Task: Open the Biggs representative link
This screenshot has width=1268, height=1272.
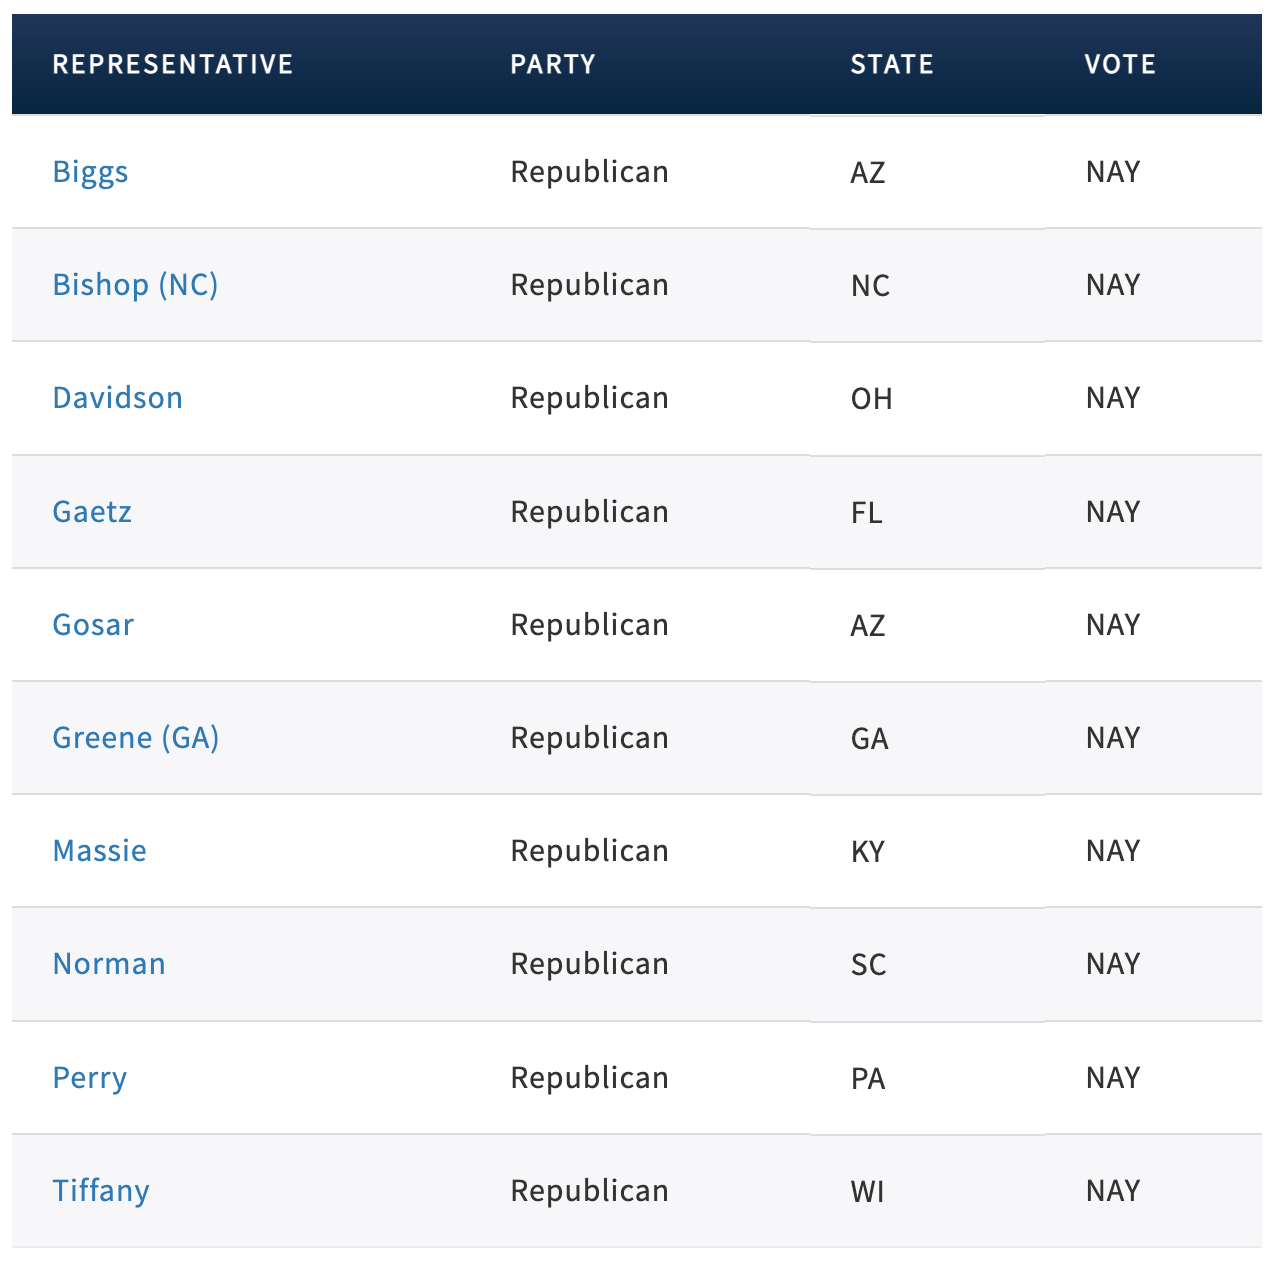Action: click(x=90, y=172)
